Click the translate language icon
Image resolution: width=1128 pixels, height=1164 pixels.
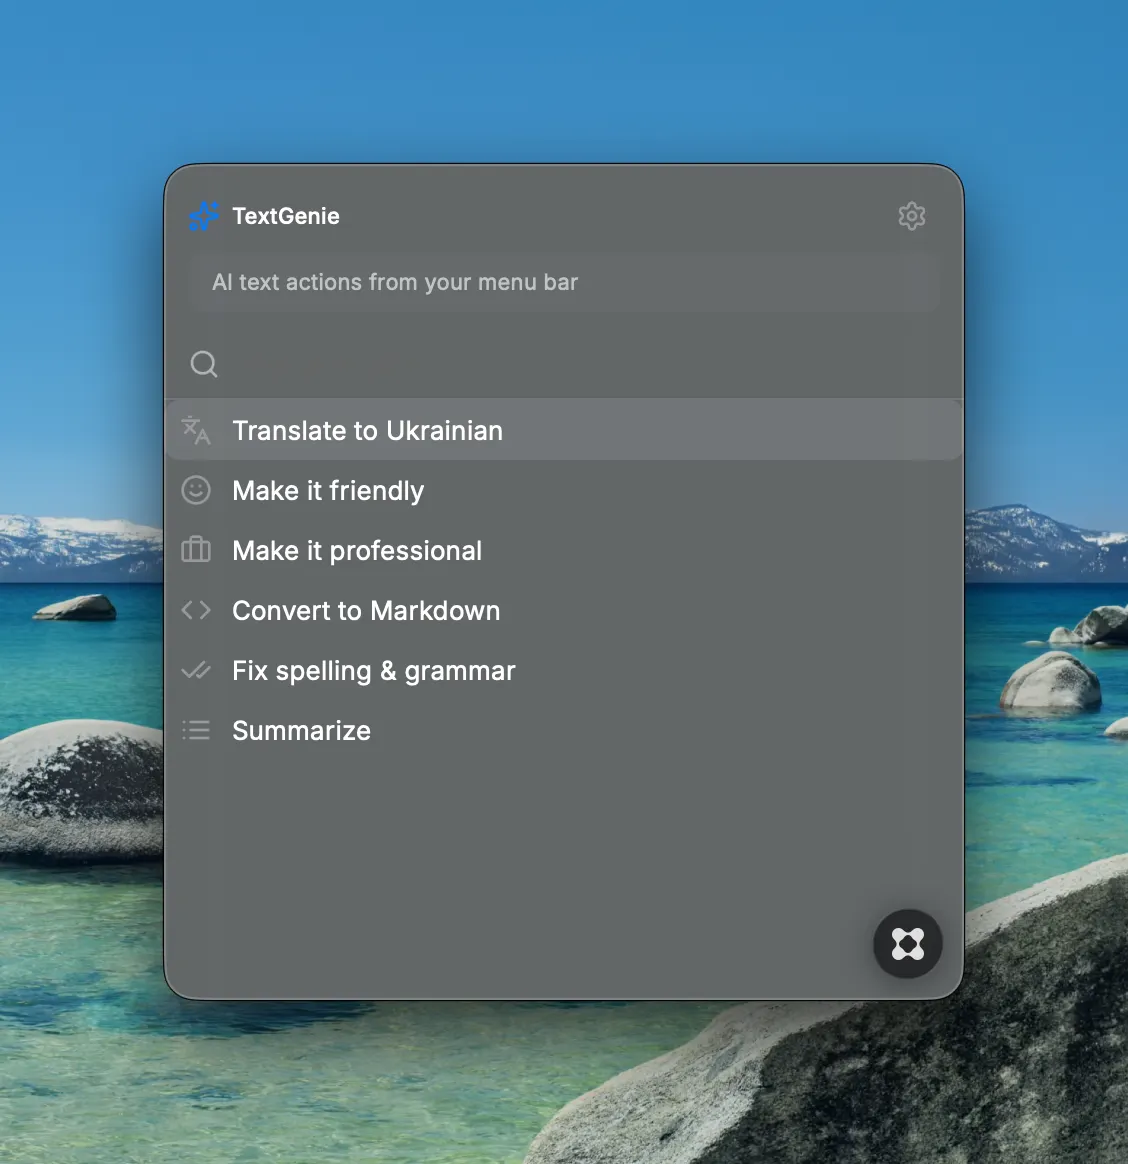click(x=196, y=431)
